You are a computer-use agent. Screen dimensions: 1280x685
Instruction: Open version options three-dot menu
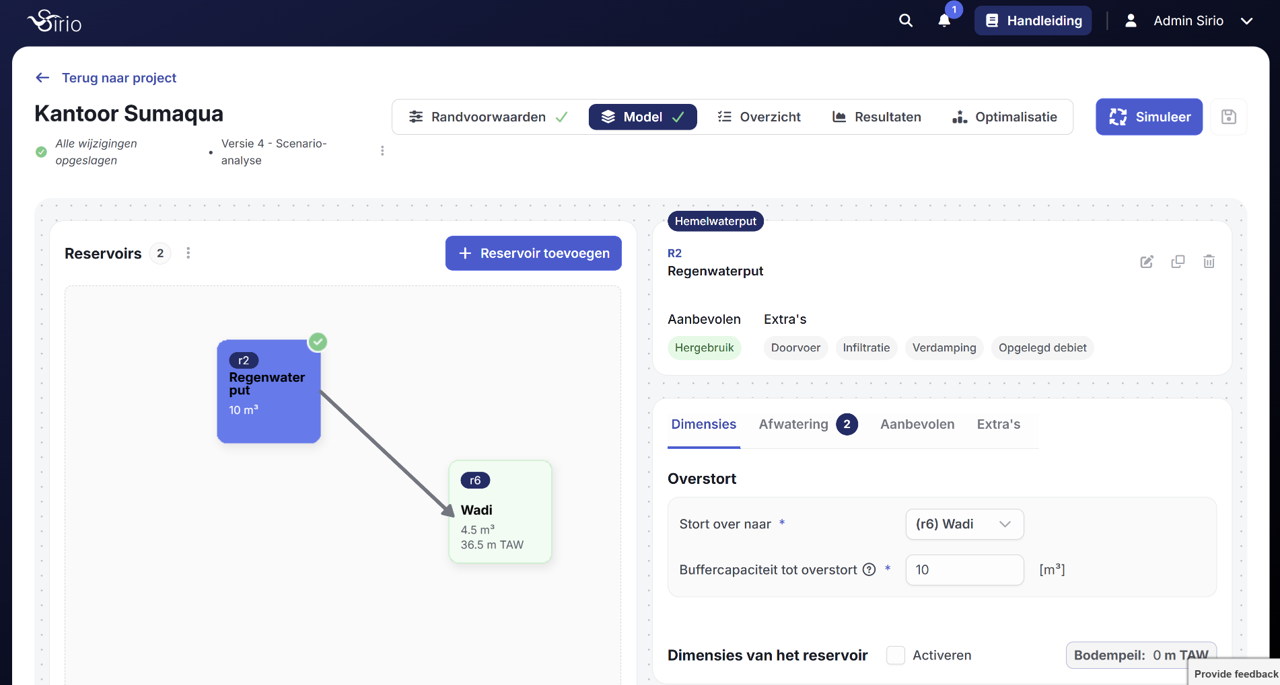[x=382, y=151]
